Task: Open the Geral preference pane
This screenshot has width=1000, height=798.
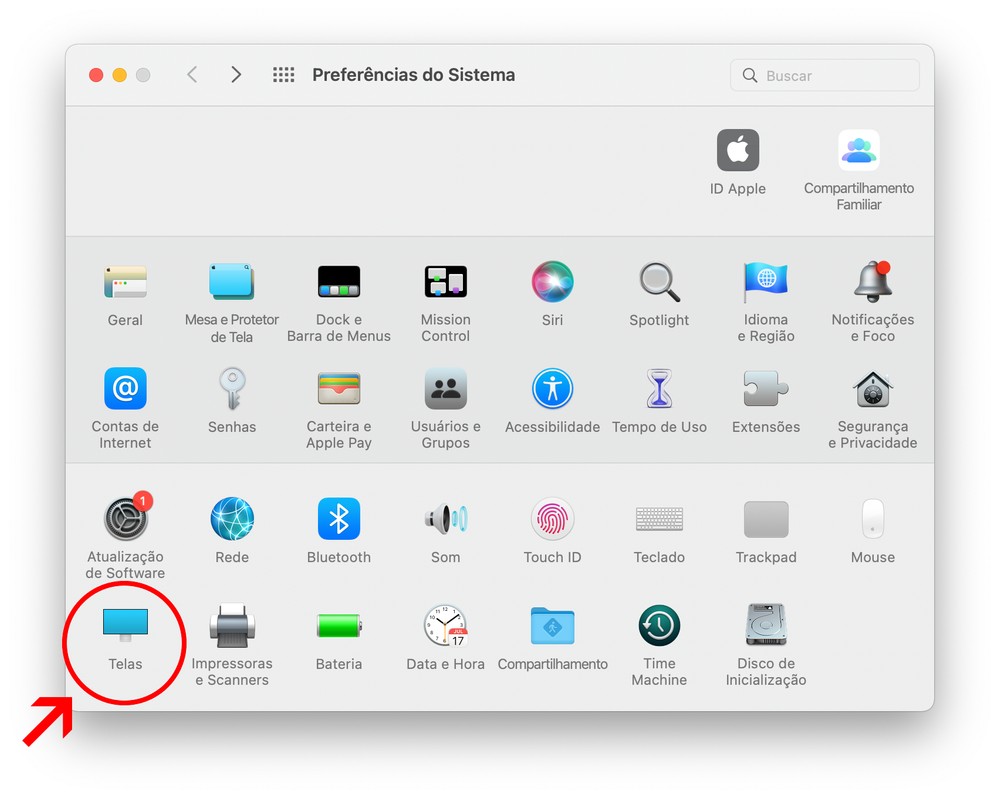Action: pyautogui.click(x=125, y=282)
